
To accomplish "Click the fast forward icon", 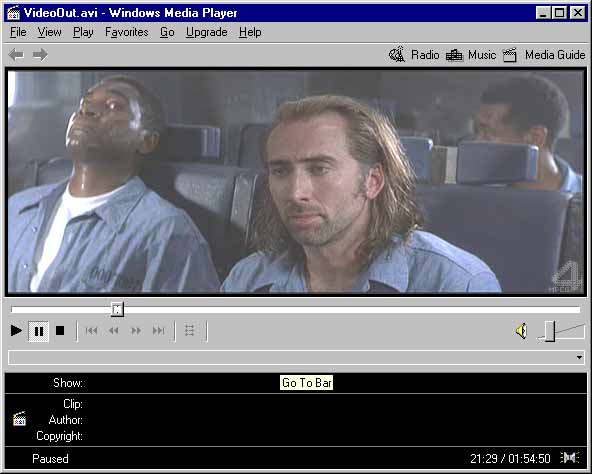I will click(x=136, y=331).
